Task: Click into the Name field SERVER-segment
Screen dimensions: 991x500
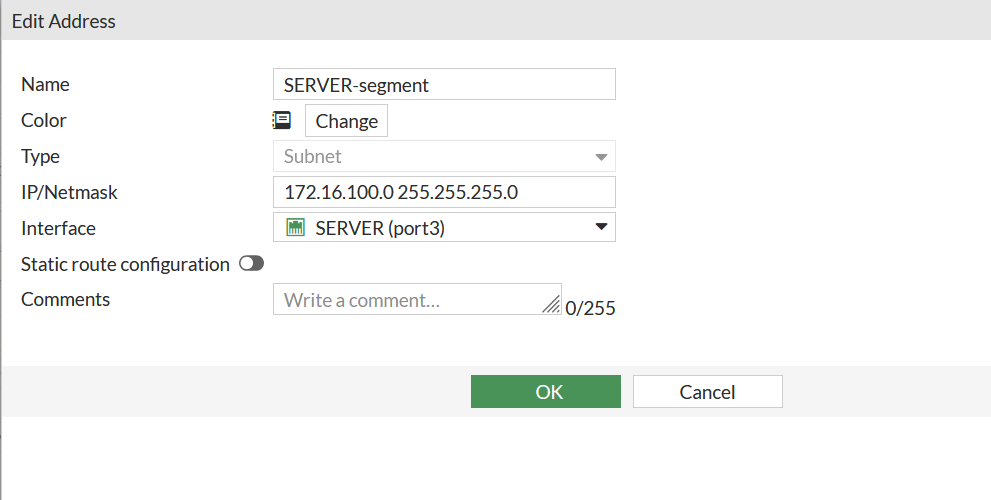Action: click(x=443, y=85)
